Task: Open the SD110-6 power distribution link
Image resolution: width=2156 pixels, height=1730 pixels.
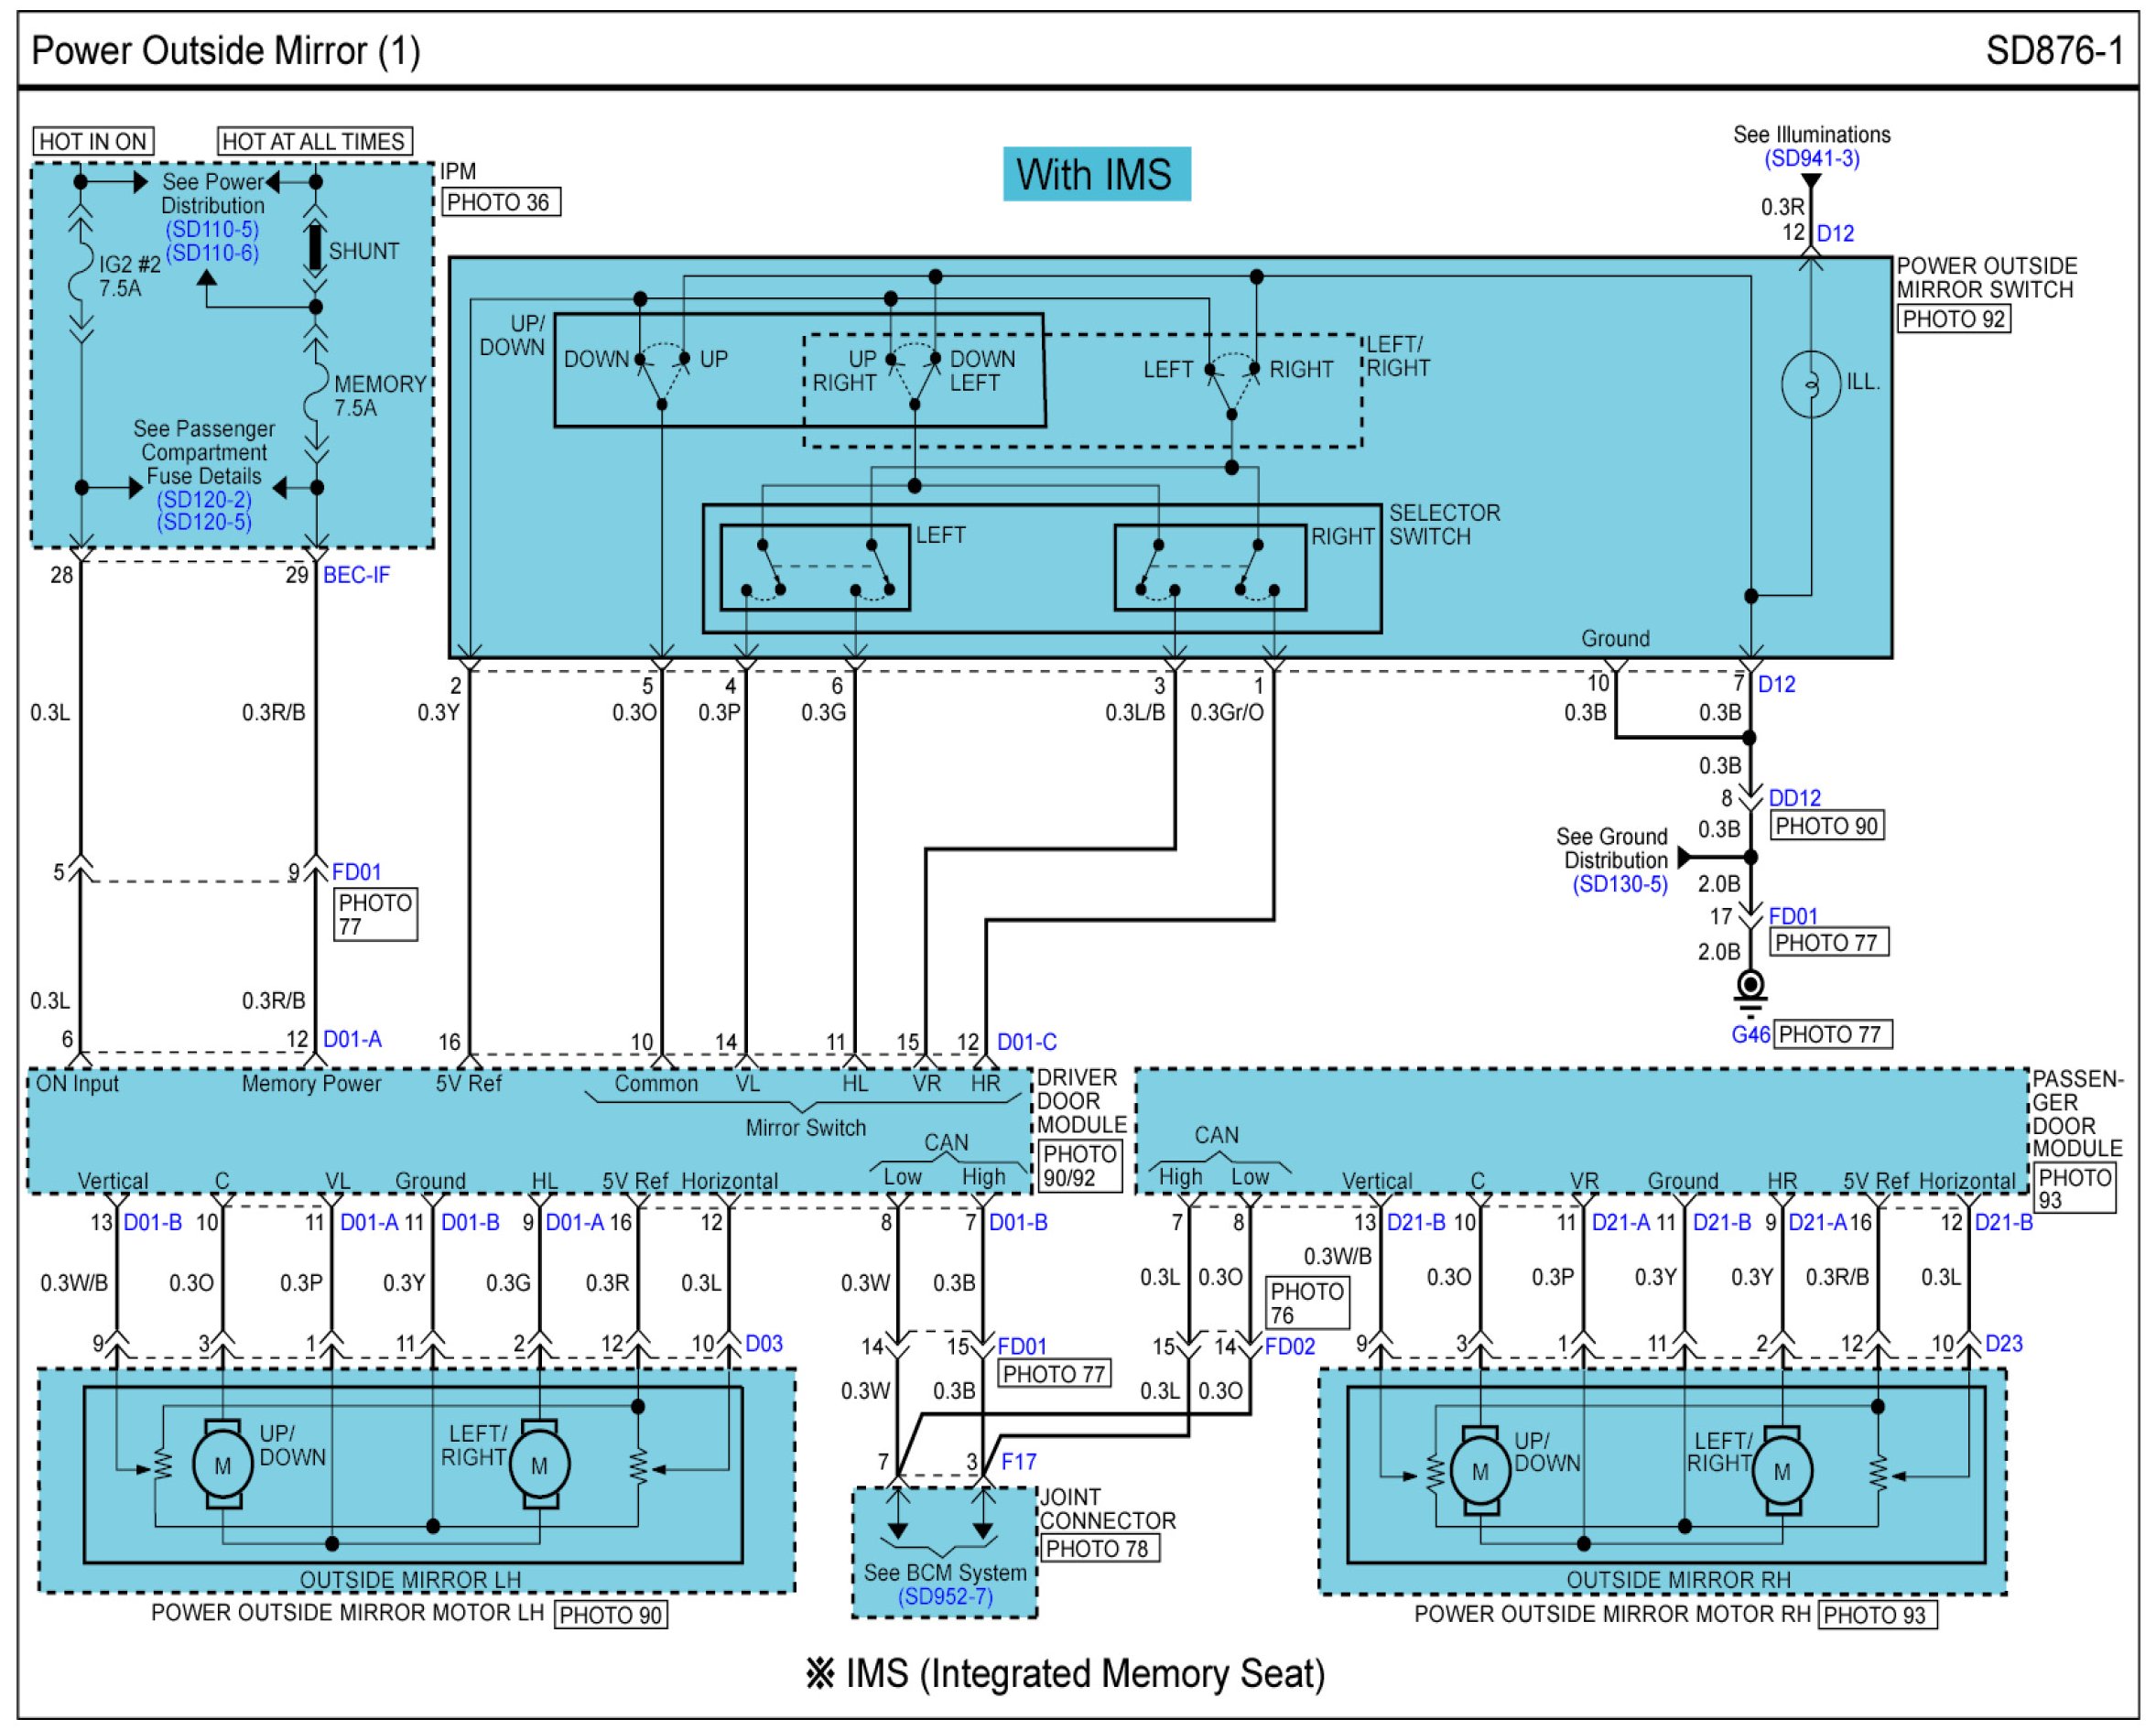Action: [212, 252]
